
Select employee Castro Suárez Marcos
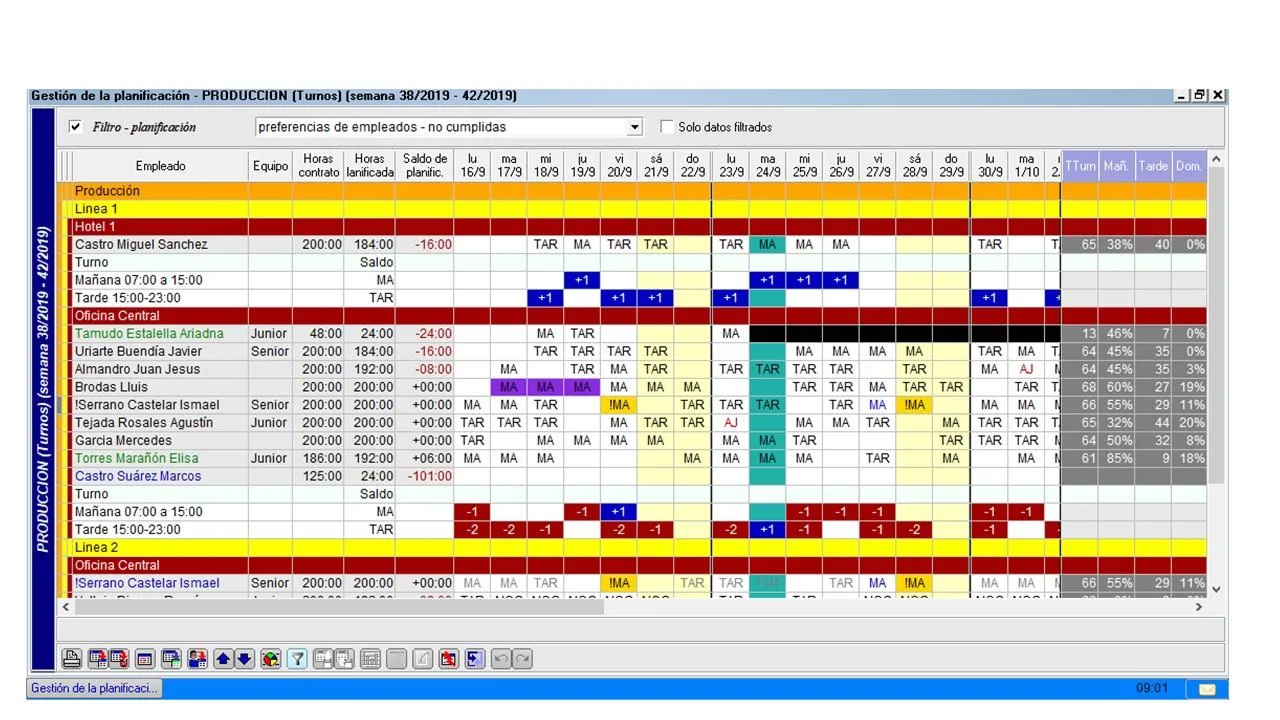point(138,477)
